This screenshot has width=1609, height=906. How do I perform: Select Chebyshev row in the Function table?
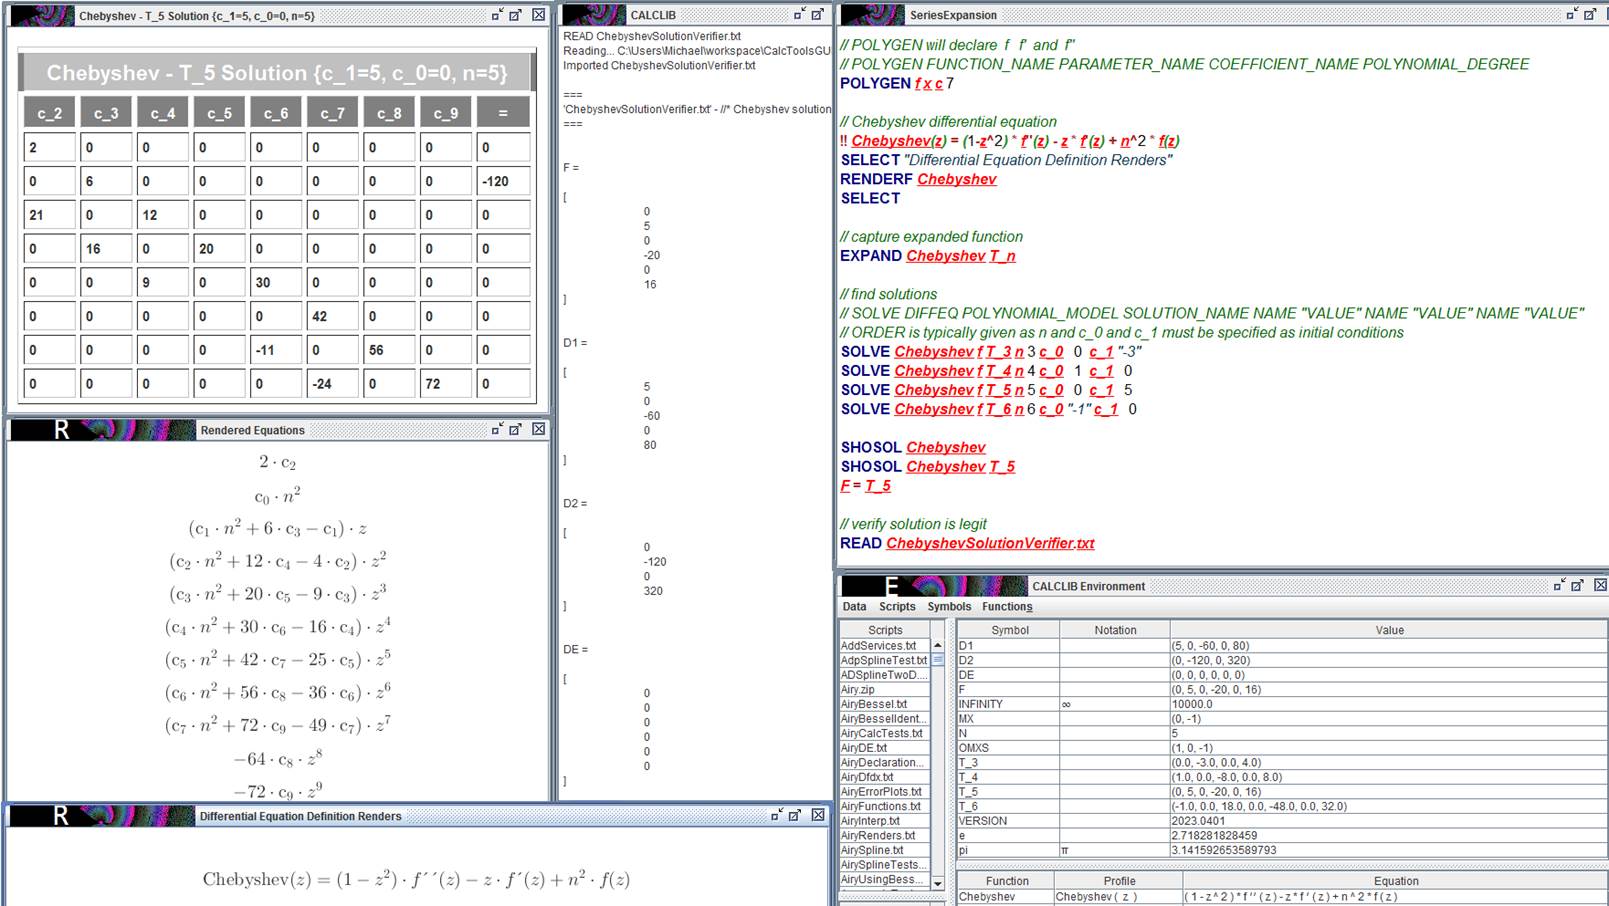pos(1282,897)
